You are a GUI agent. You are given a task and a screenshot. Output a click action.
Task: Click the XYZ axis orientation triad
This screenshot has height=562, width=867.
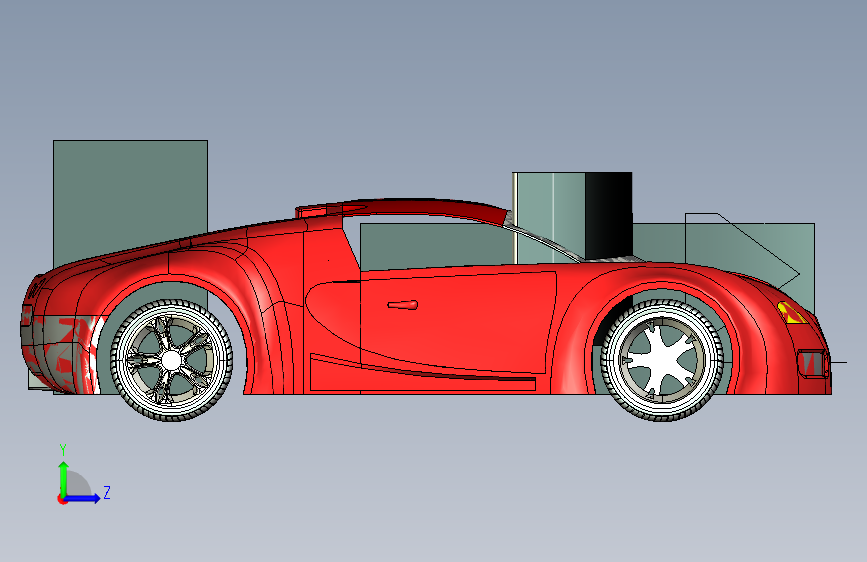point(84,475)
